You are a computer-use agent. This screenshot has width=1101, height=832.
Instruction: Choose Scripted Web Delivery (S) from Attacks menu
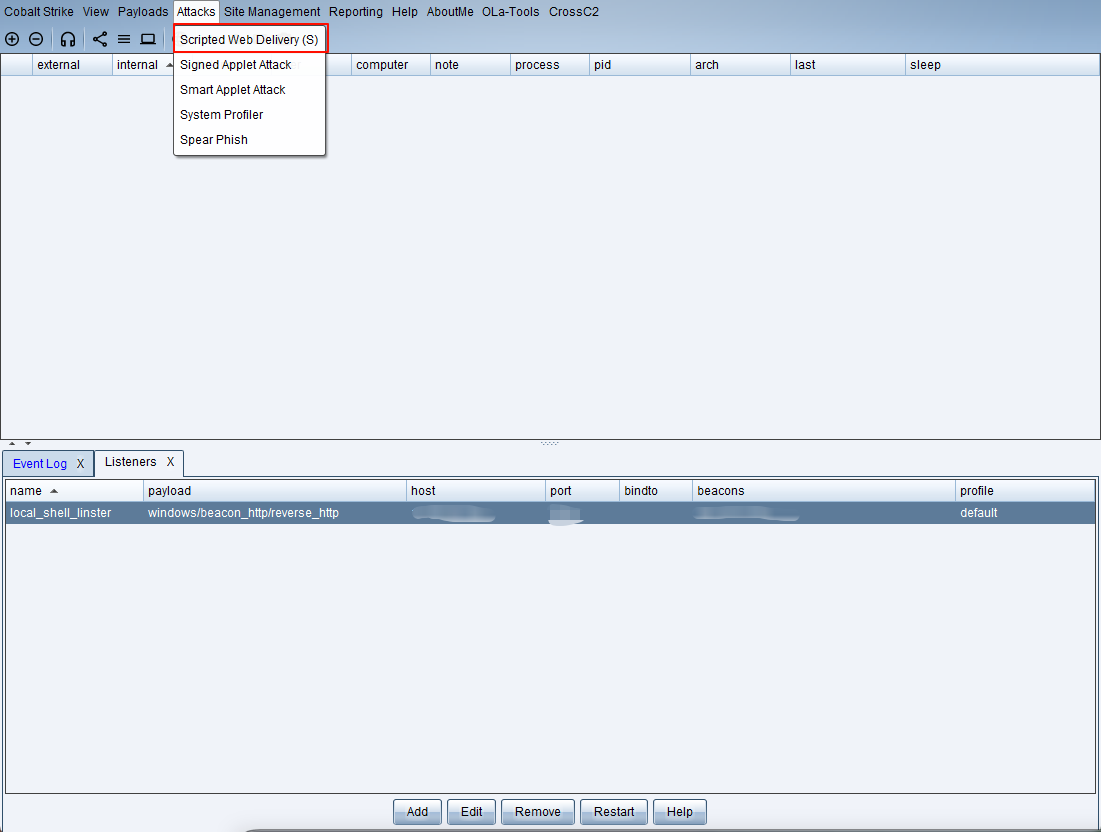pos(249,39)
